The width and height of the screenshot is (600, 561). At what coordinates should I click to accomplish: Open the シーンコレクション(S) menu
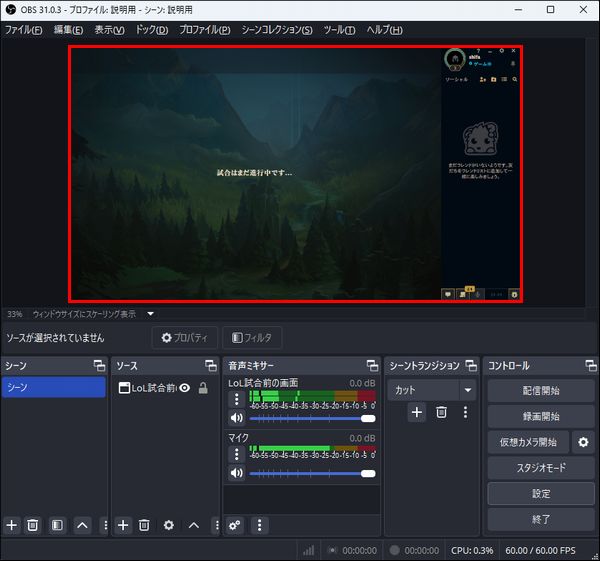pyautogui.click(x=277, y=29)
